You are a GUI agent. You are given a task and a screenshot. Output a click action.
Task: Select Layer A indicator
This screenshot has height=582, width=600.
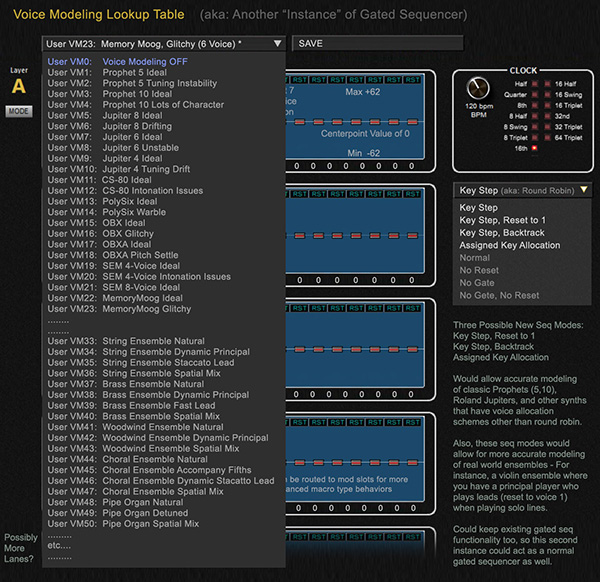(x=19, y=86)
